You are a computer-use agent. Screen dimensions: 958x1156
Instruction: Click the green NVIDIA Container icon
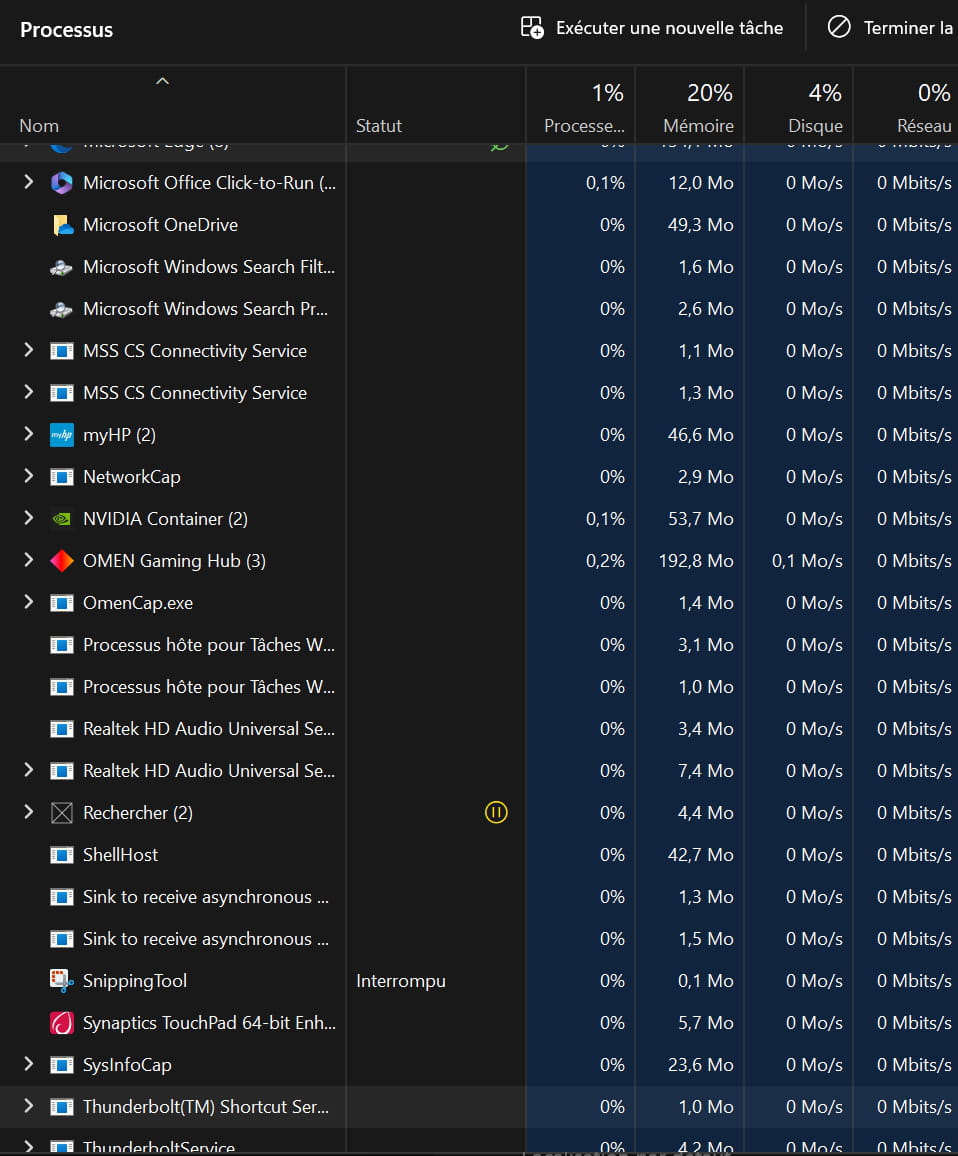[x=61, y=519]
